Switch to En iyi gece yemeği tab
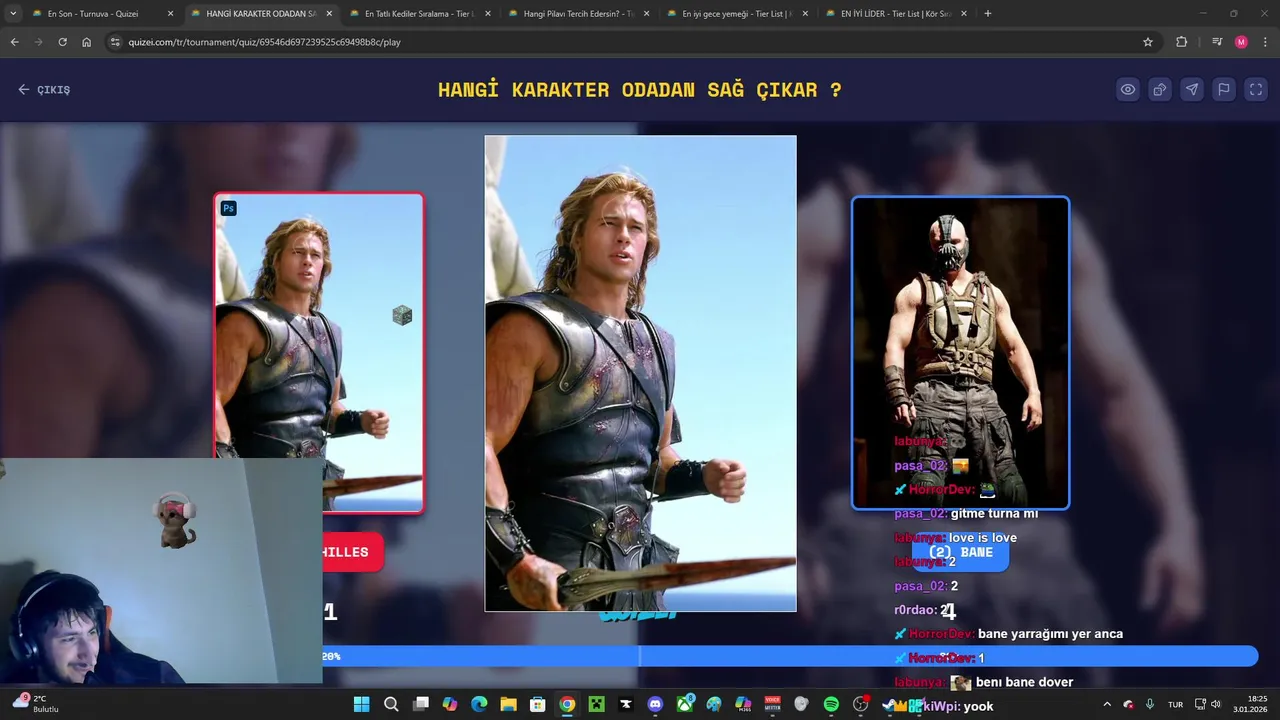Screen dimensions: 1280x720 [x=736, y=14]
